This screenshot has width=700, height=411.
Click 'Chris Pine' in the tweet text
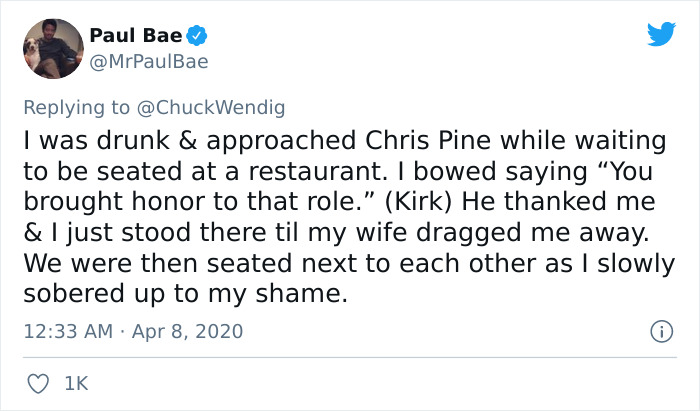point(428,141)
